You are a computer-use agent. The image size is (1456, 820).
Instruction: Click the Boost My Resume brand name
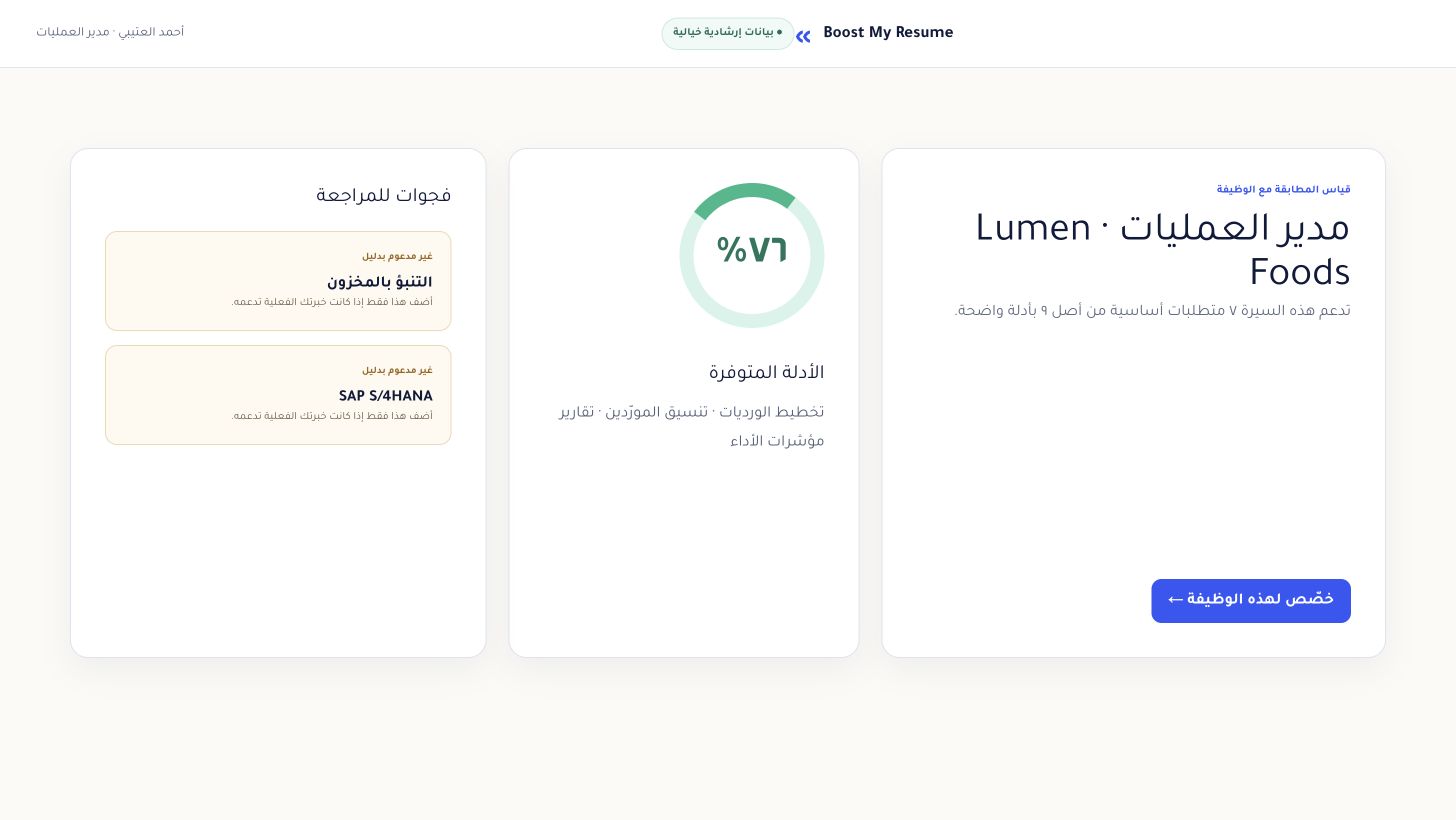(888, 33)
